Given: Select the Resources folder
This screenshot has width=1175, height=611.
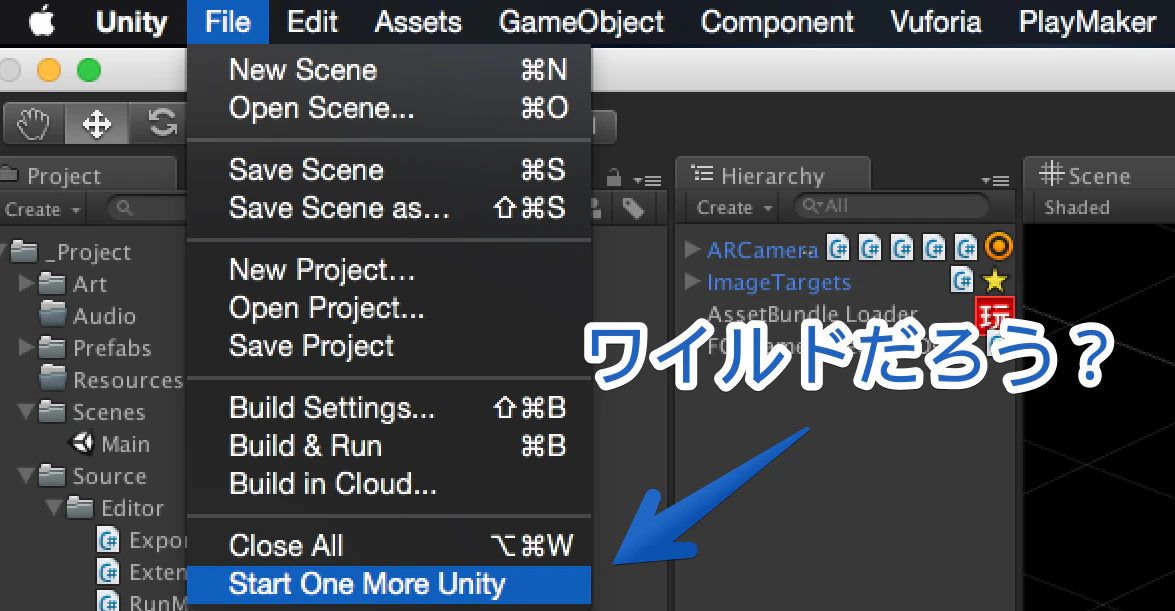Looking at the screenshot, I should (x=127, y=380).
